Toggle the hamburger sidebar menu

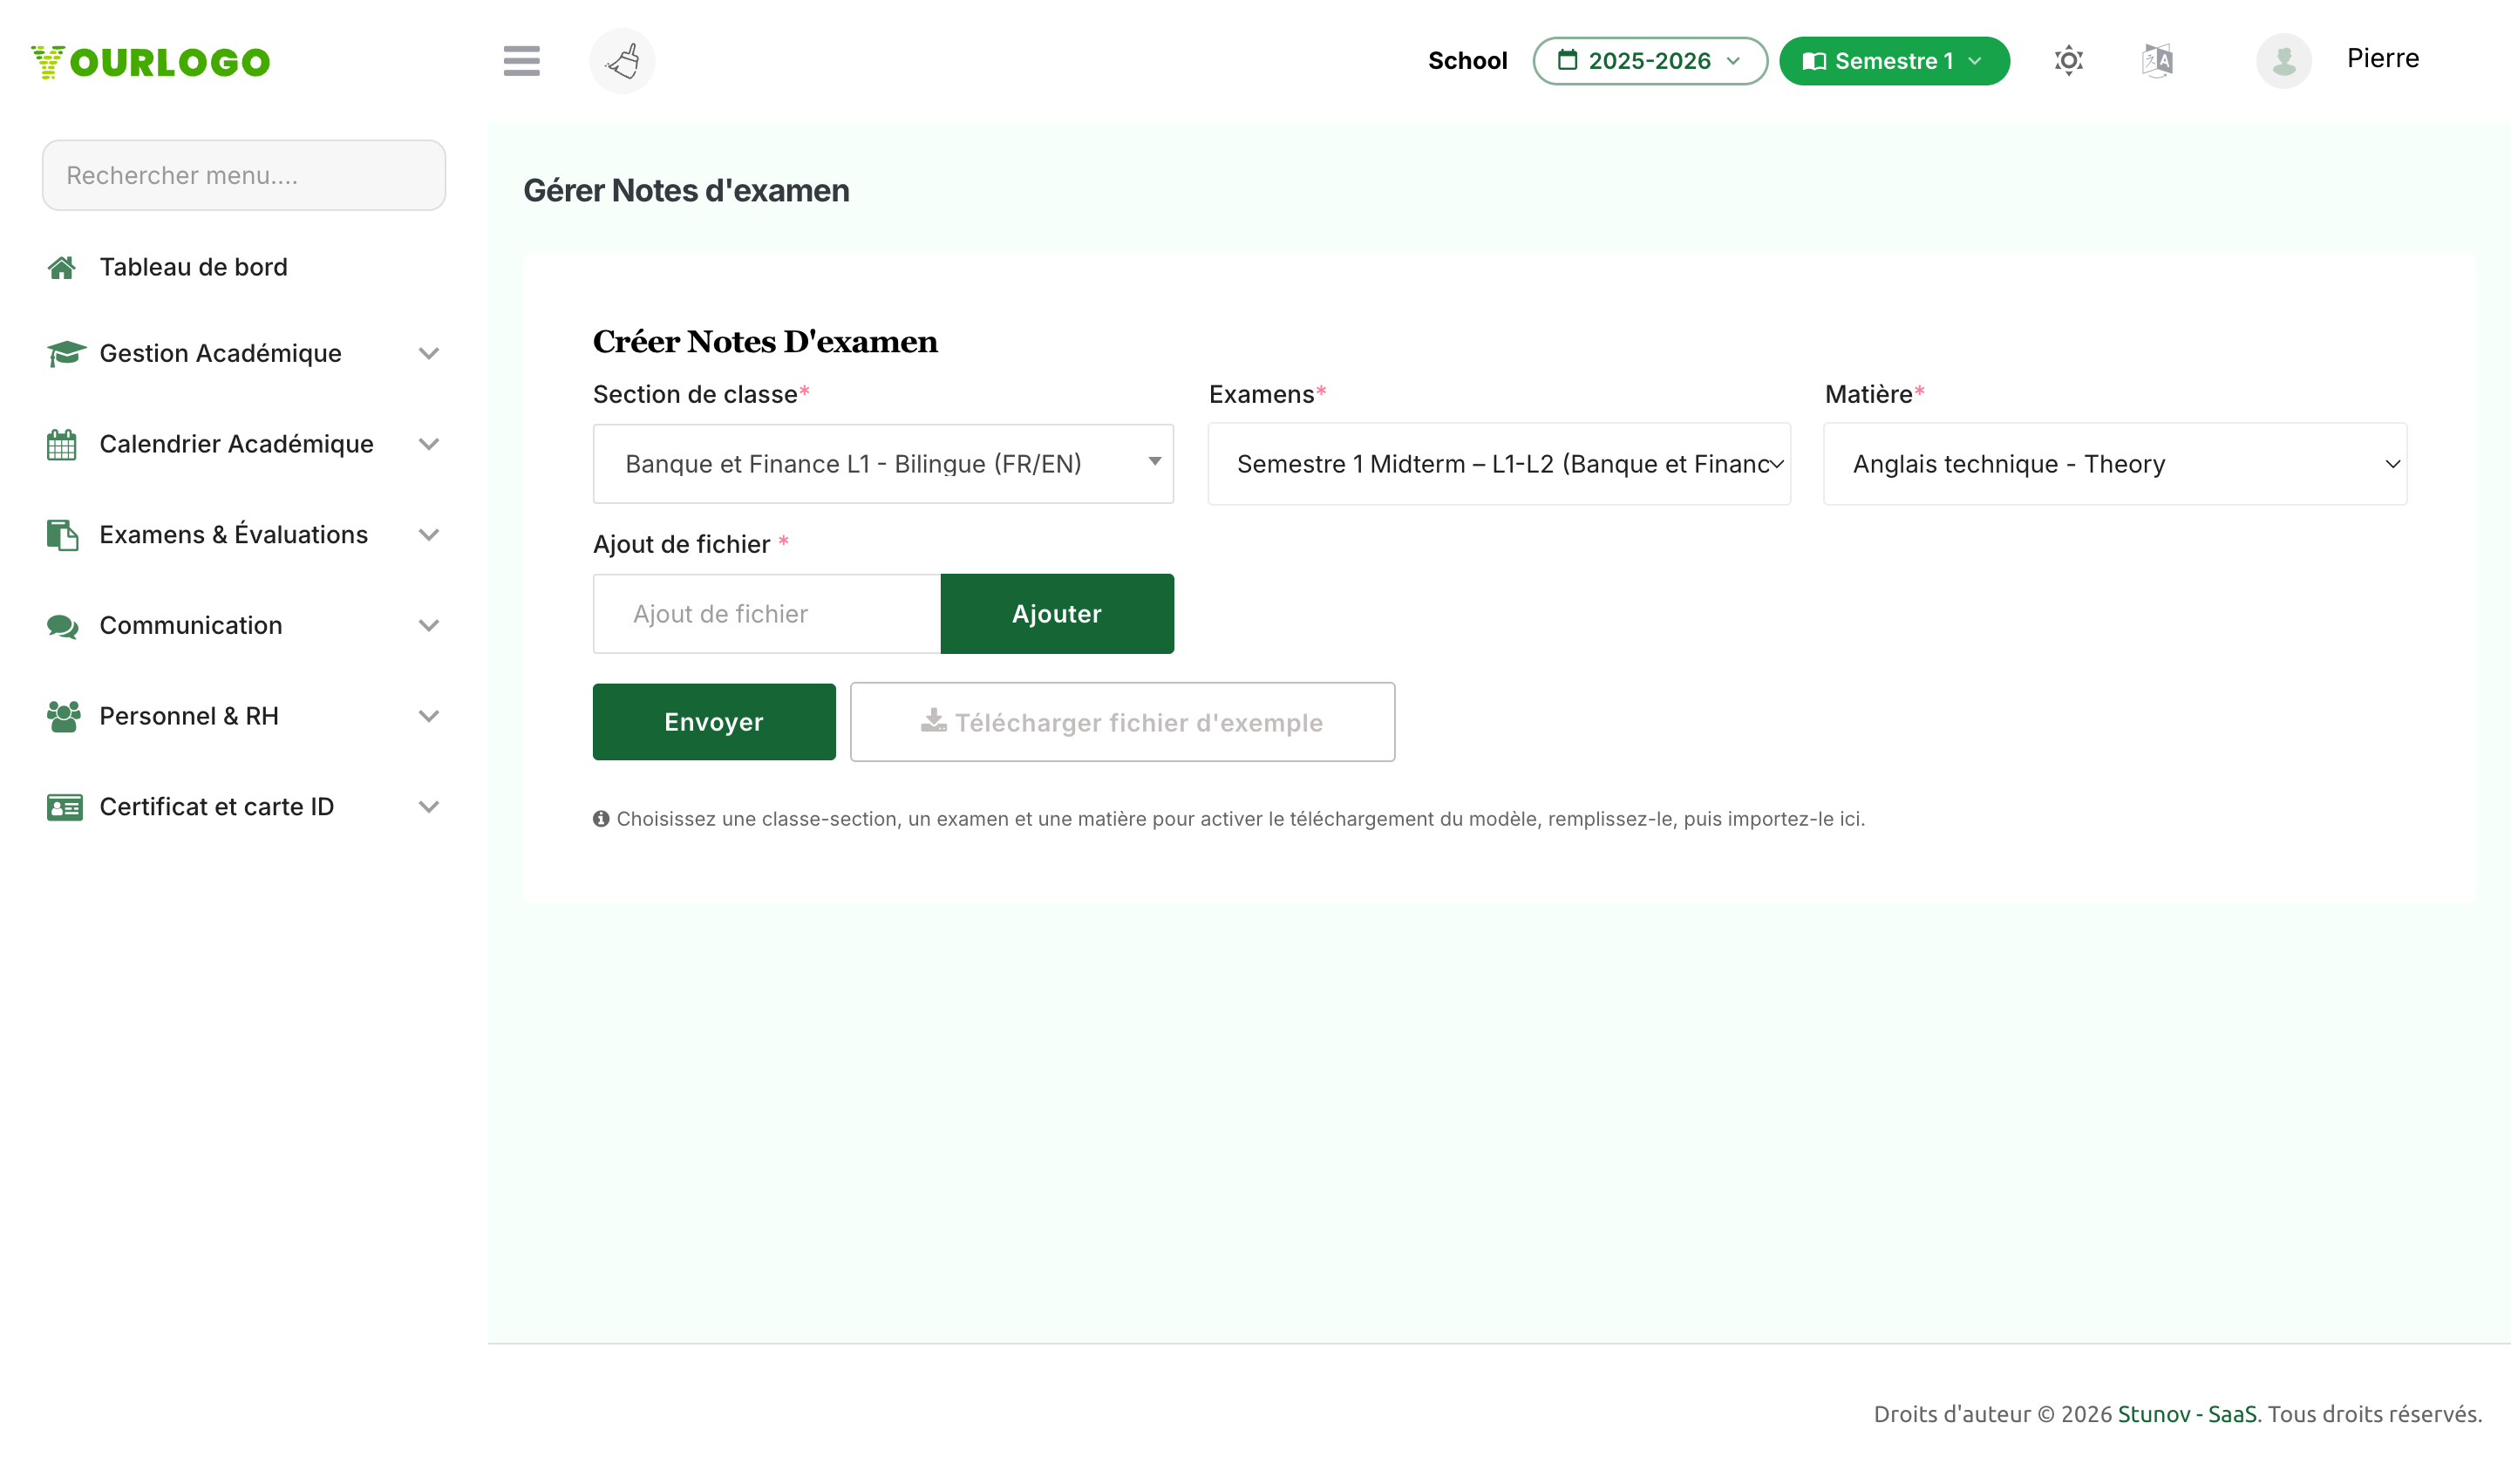pyautogui.click(x=521, y=61)
